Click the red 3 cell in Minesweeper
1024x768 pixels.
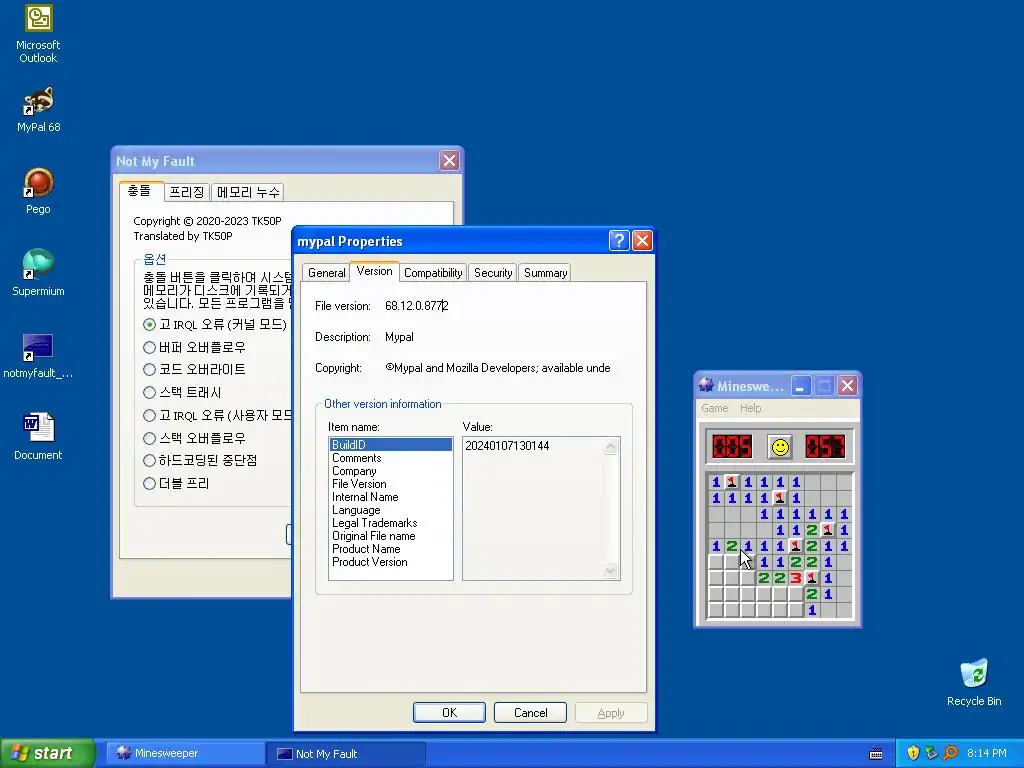(795, 578)
